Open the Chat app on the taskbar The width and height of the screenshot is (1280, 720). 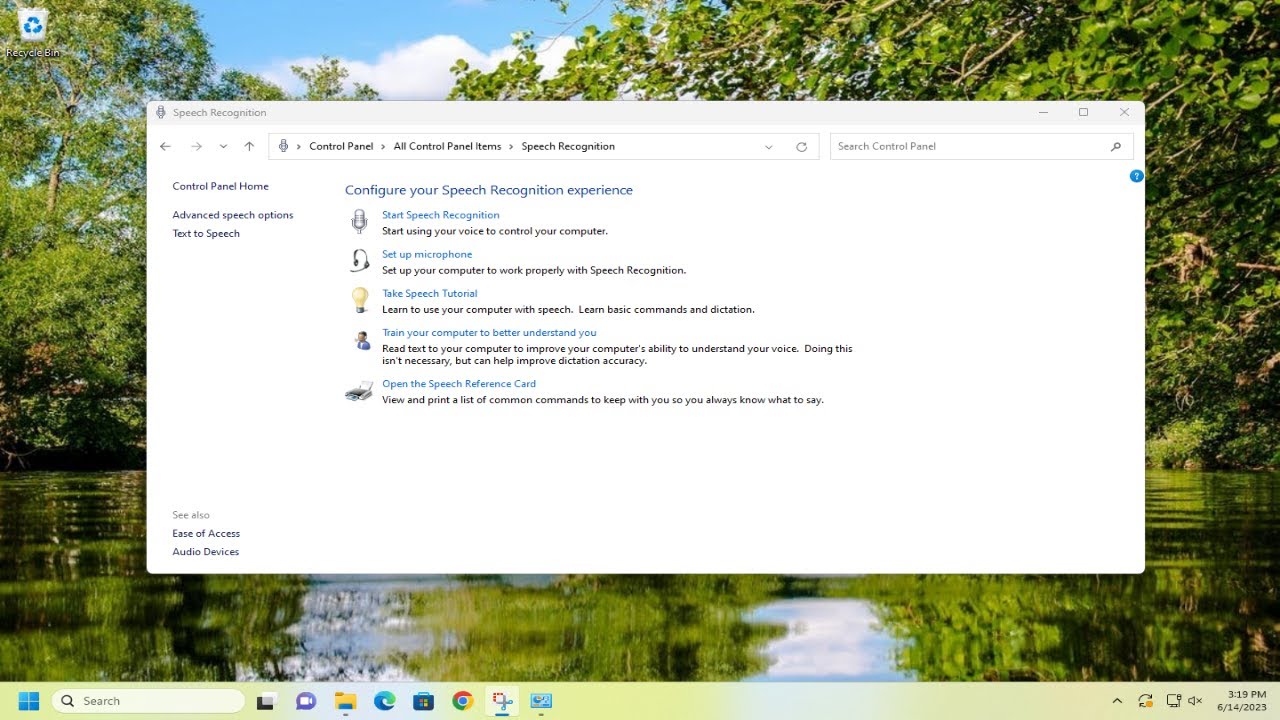point(306,701)
